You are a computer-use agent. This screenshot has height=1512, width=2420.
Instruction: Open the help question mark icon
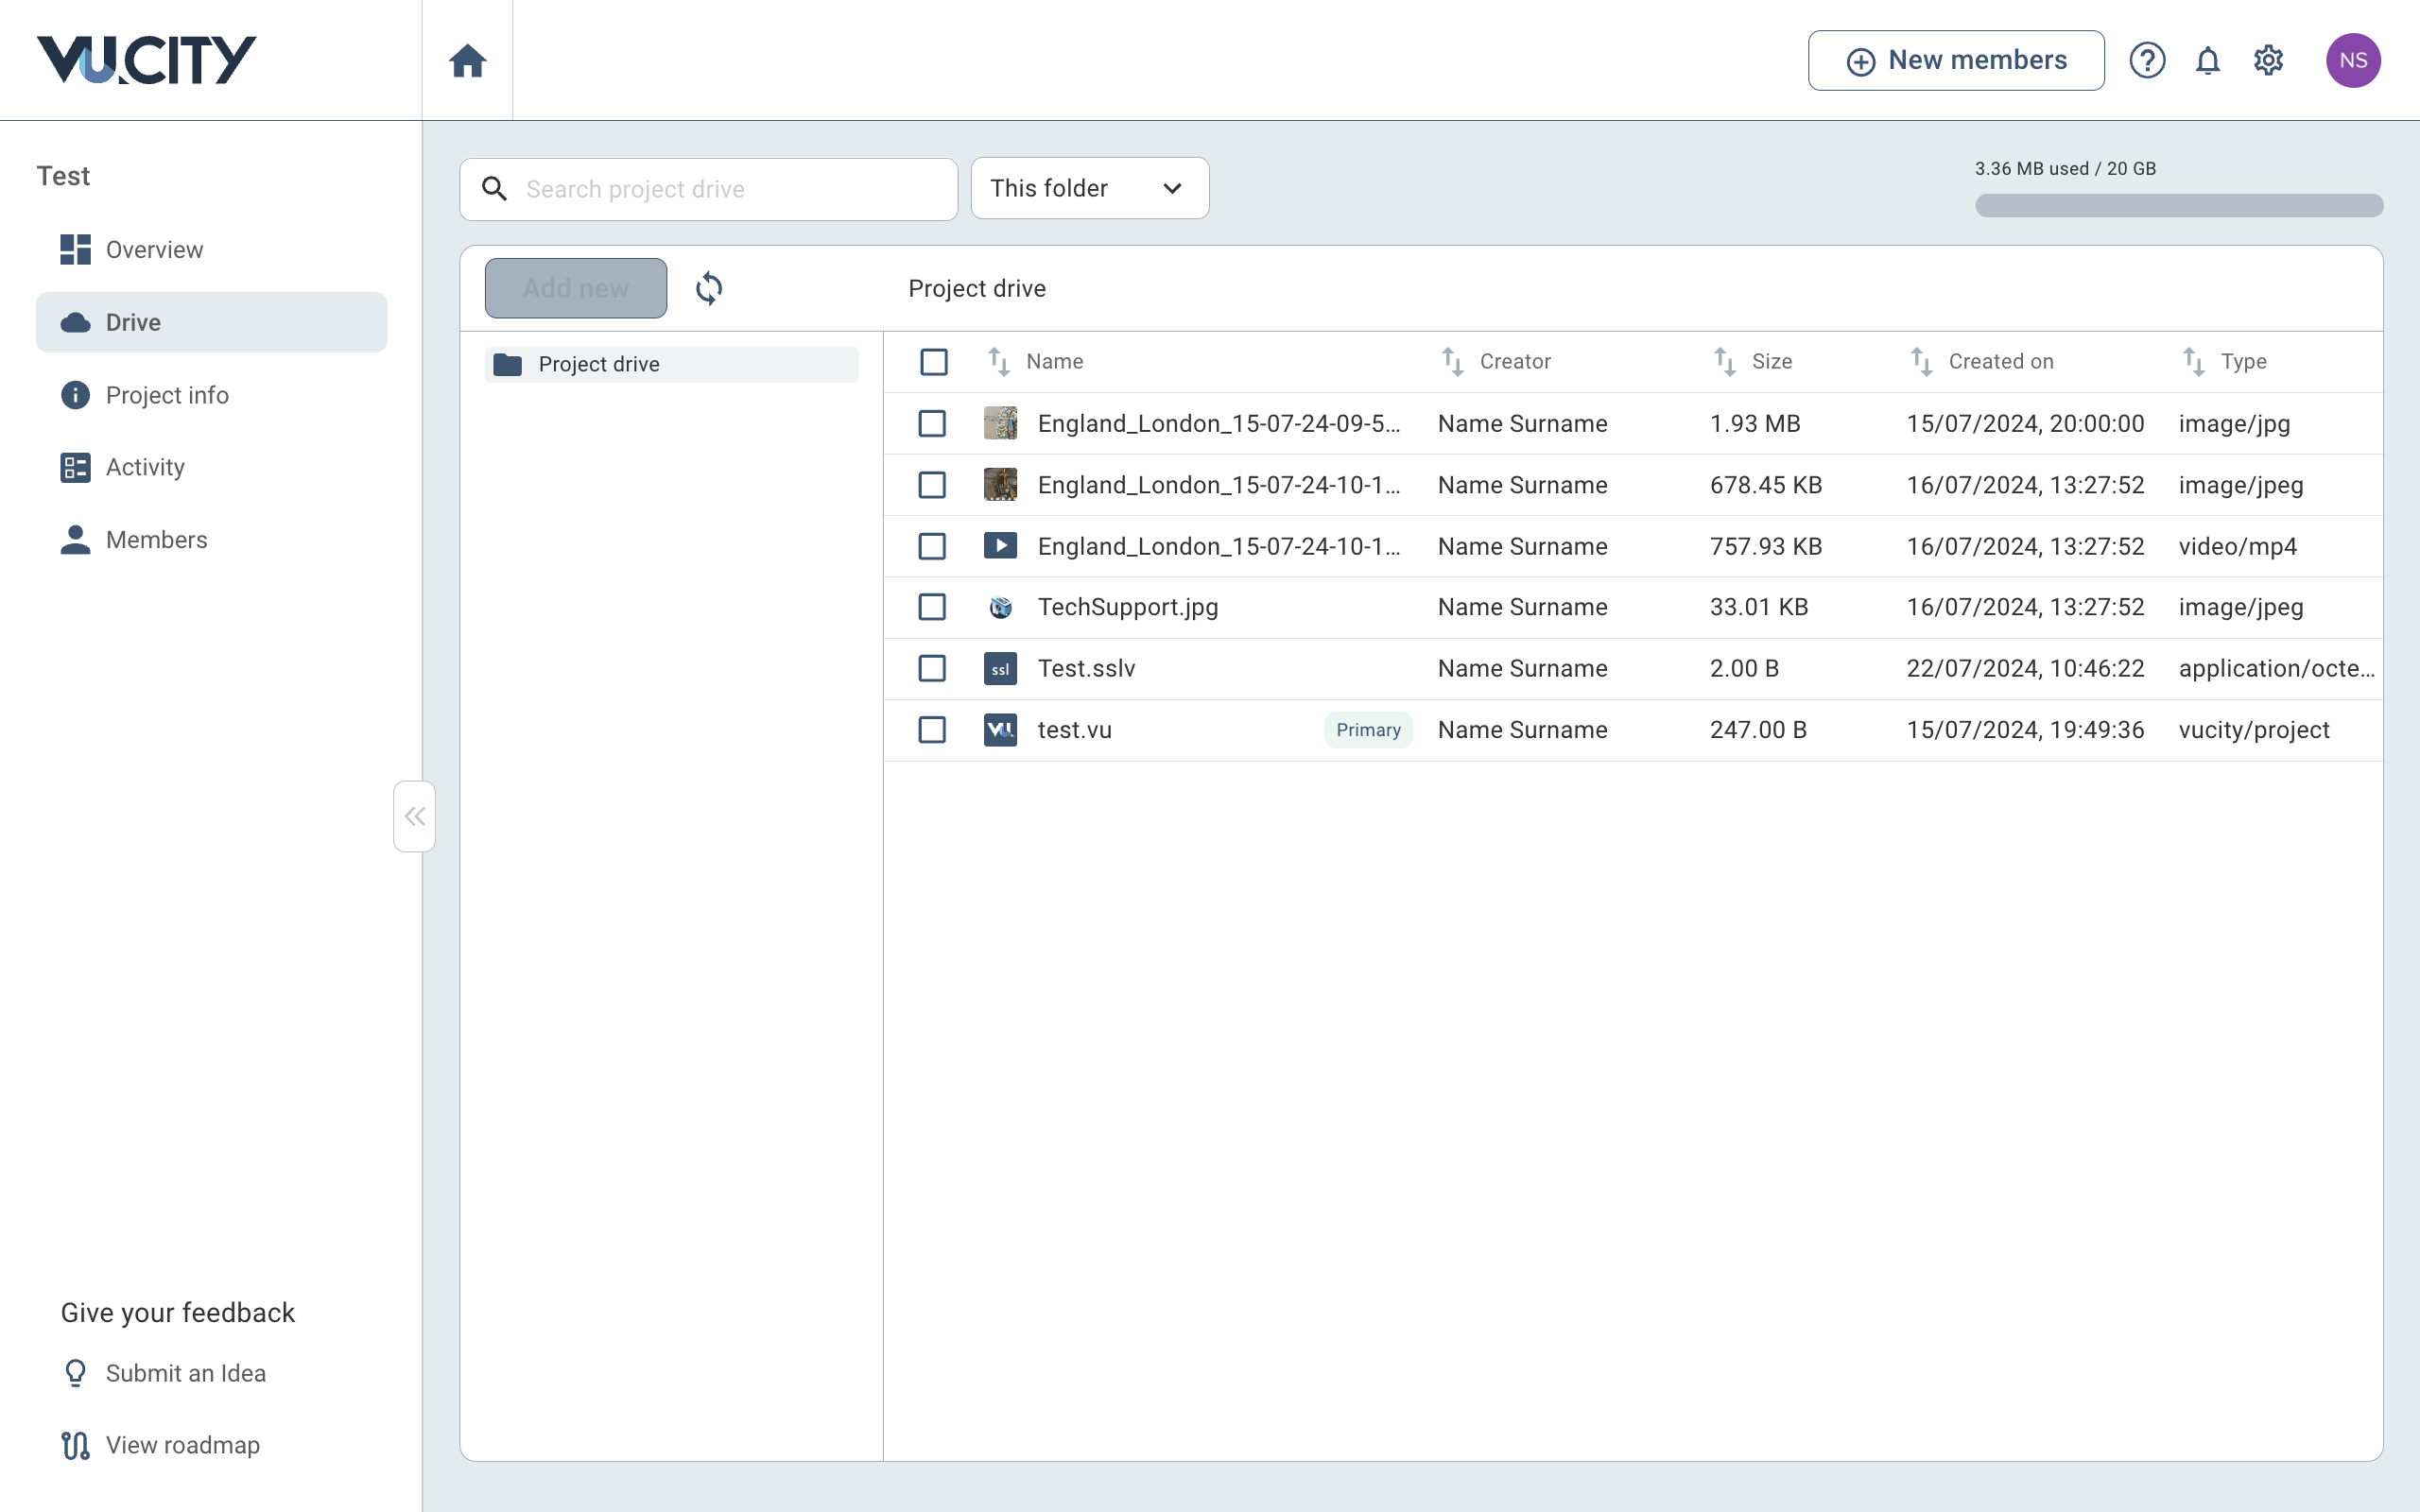(x=2146, y=61)
